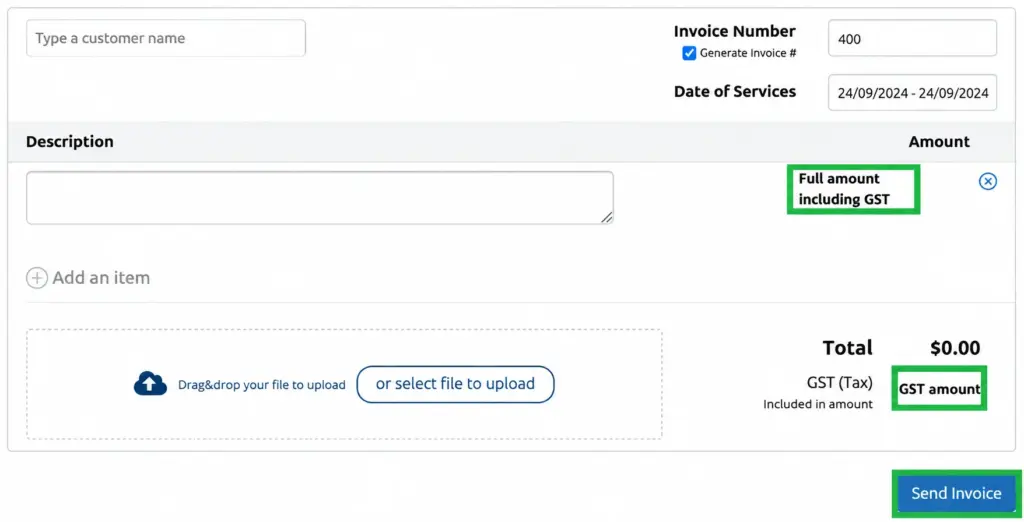Click the or select file to upload button
The width and height of the screenshot is (1024, 522).
click(x=455, y=384)
